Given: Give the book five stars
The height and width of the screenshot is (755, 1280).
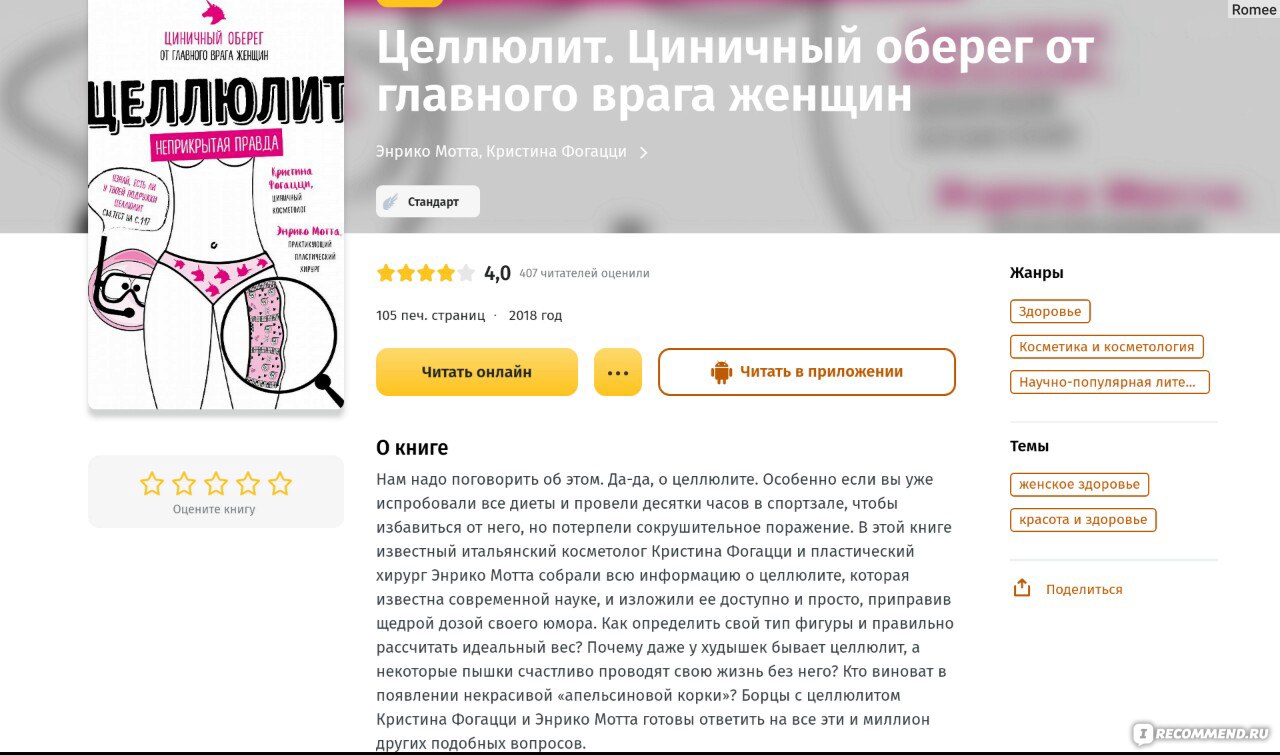Looking at the screenshot, I should (280, 484).
